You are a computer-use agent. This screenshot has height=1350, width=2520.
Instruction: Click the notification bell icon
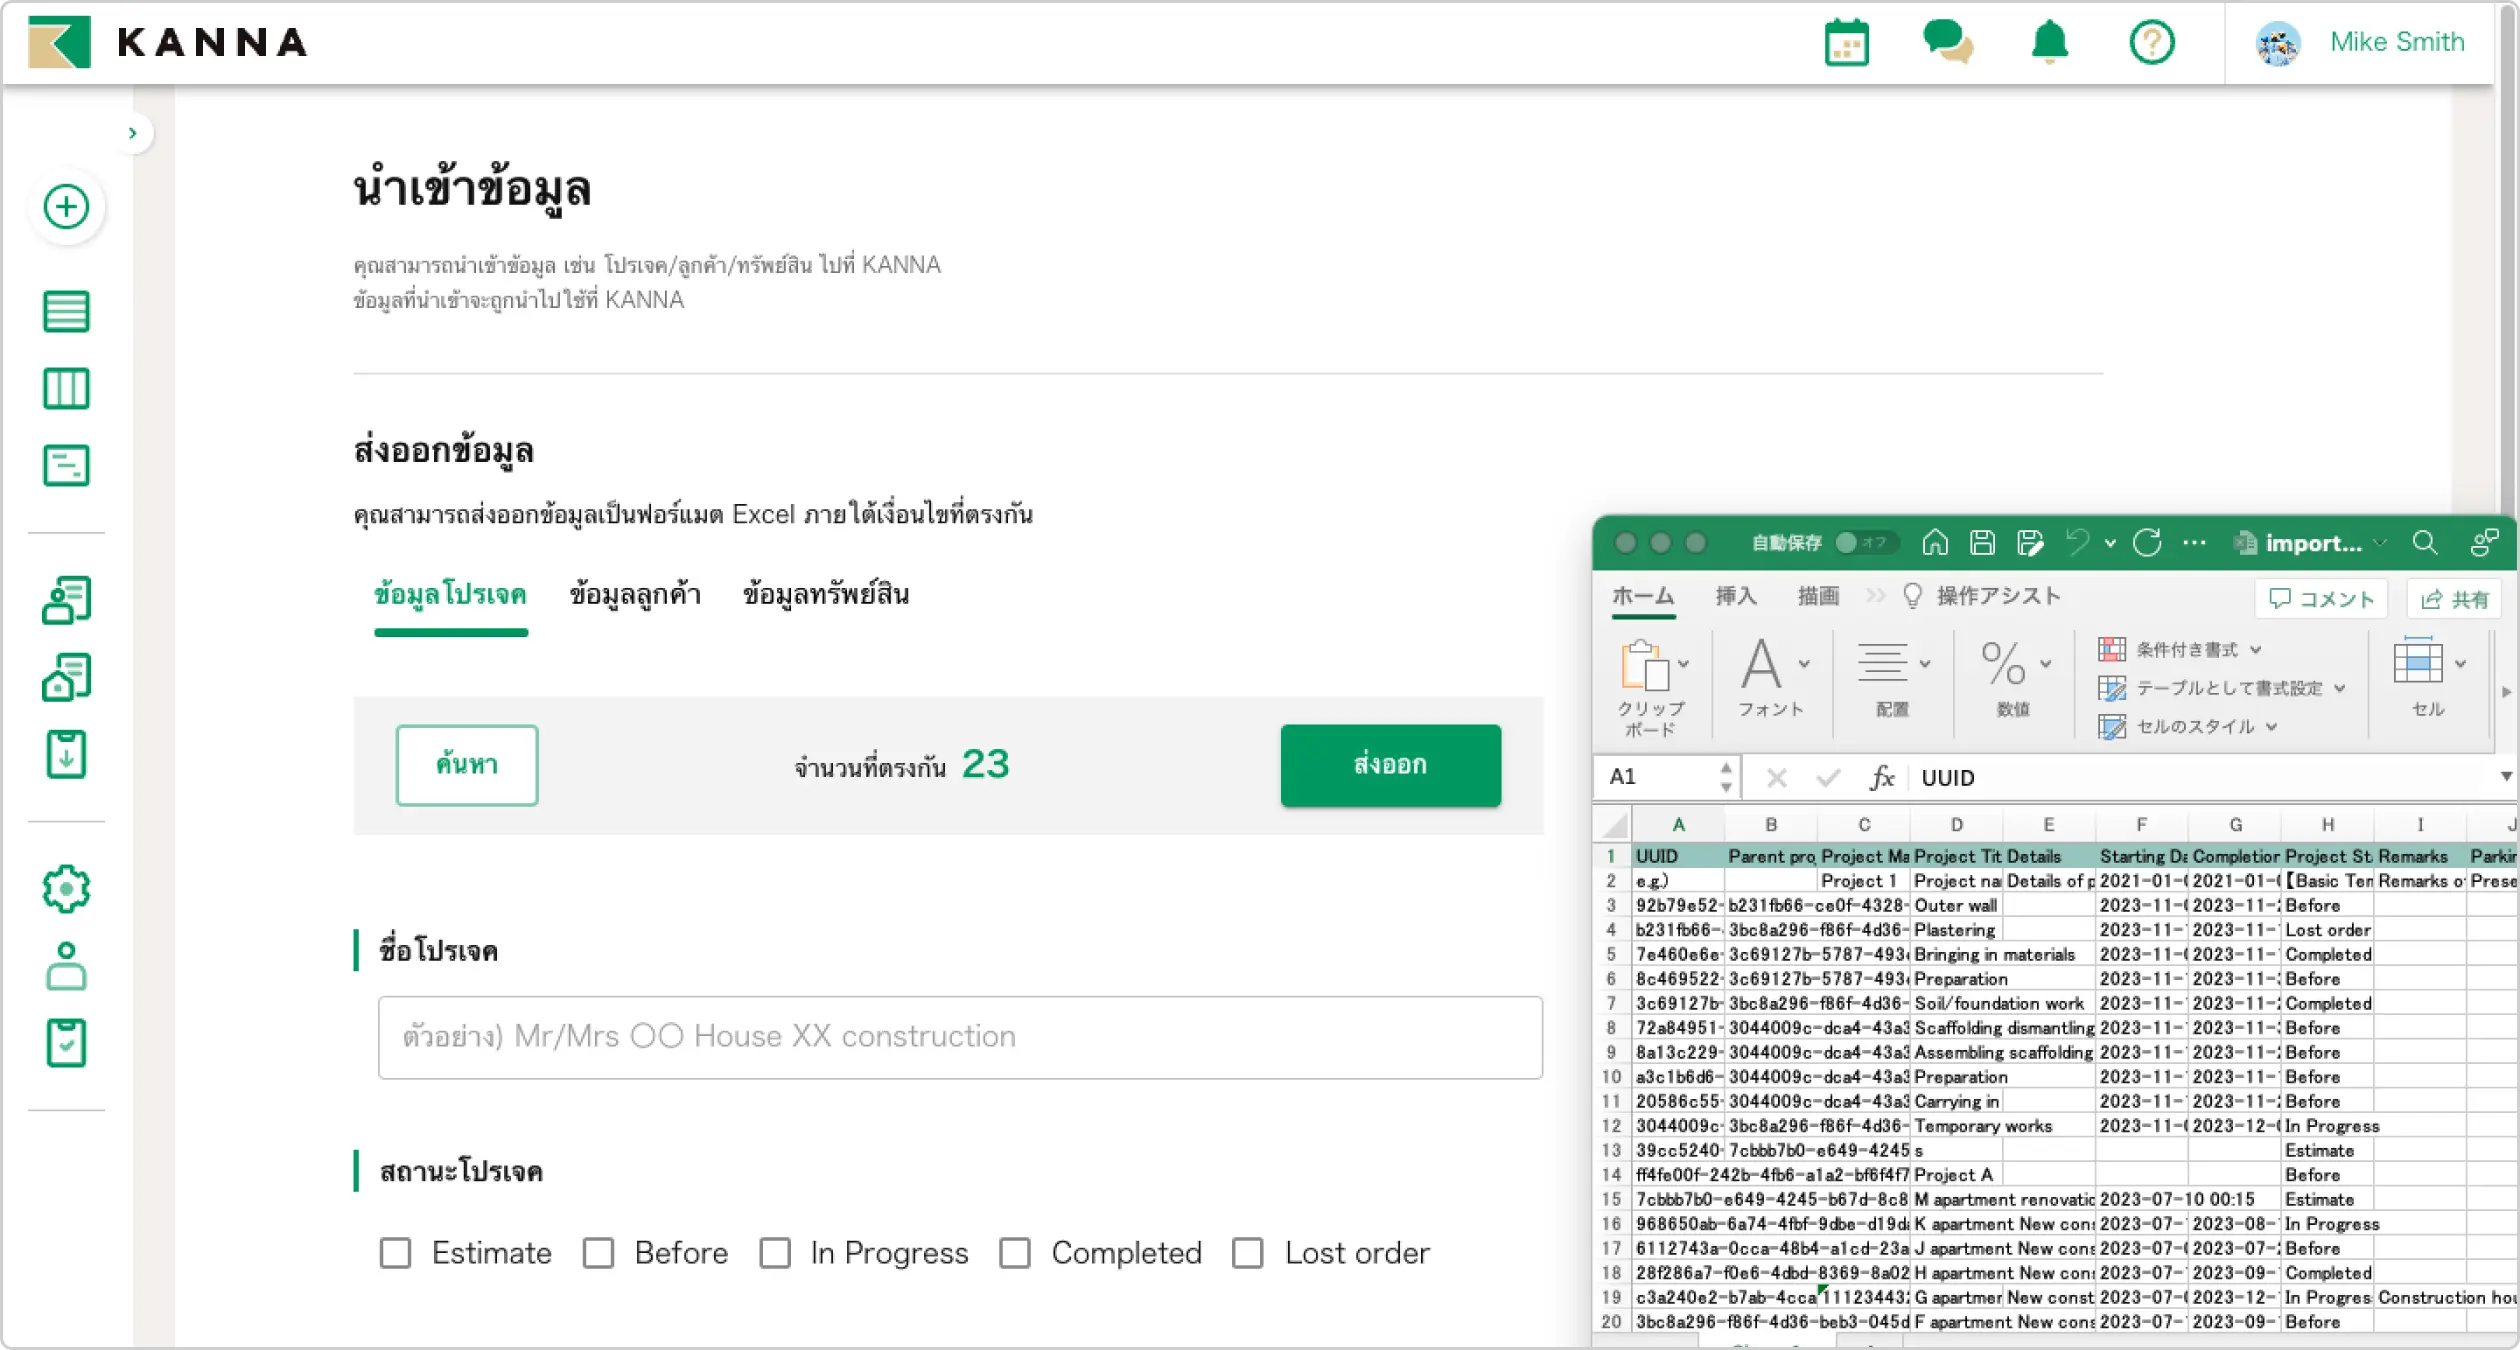[x=2049, y=43]
